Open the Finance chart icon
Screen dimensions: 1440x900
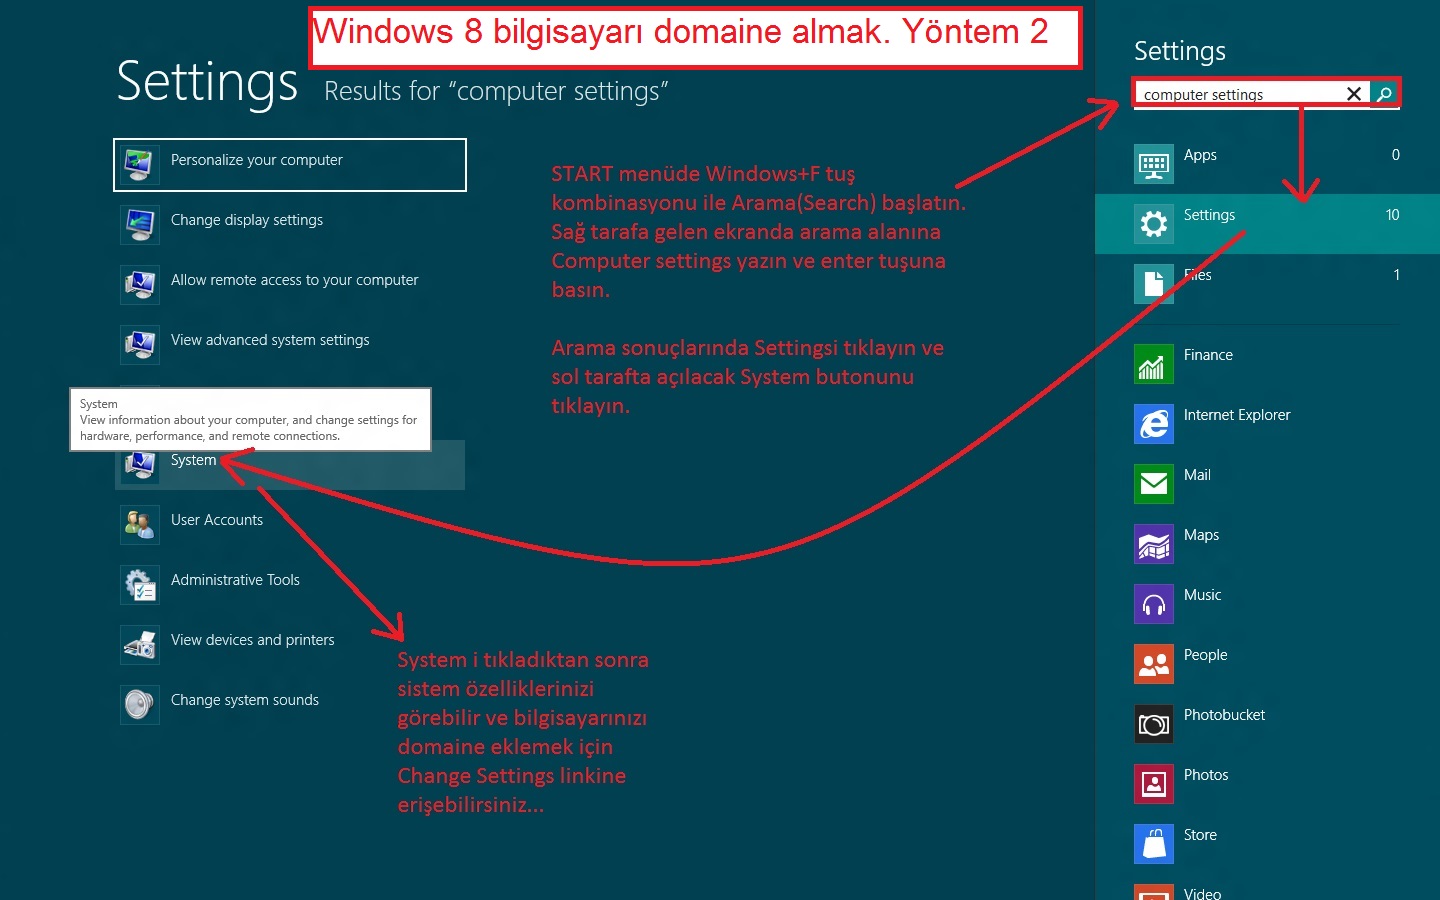tap(1154, 364)
